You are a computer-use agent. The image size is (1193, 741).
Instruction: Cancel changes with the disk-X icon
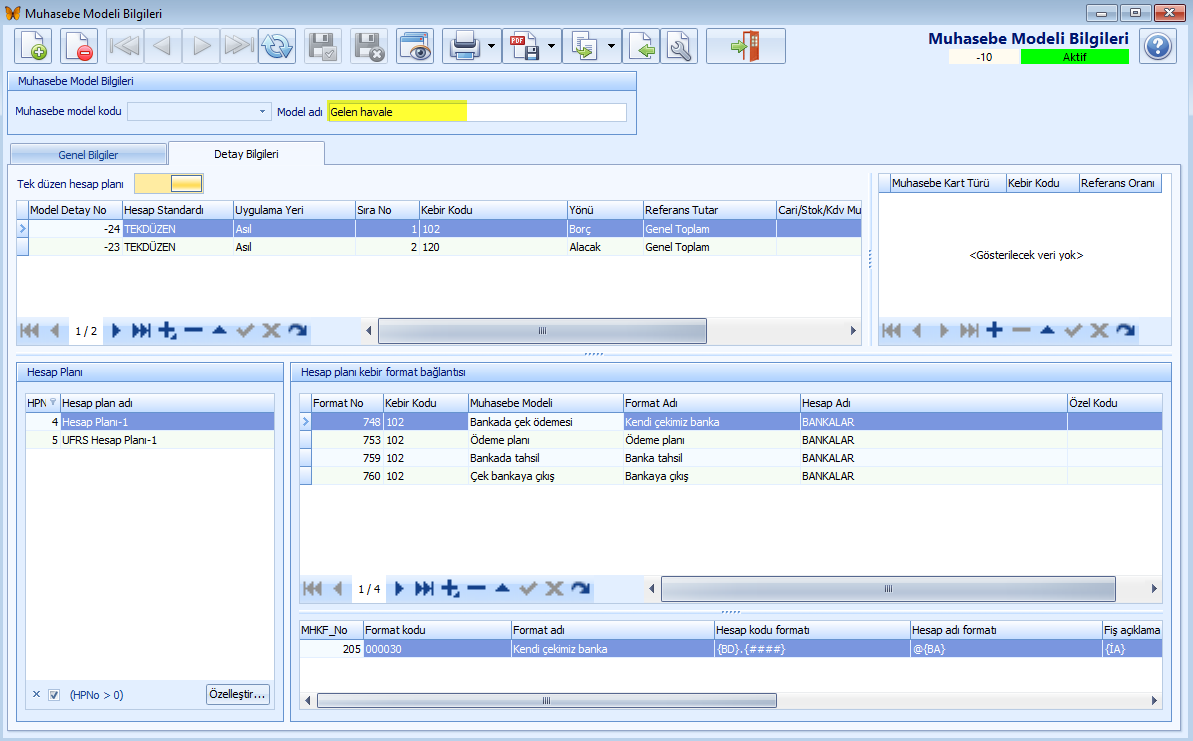pyautogui.click(x=369, y=46)
